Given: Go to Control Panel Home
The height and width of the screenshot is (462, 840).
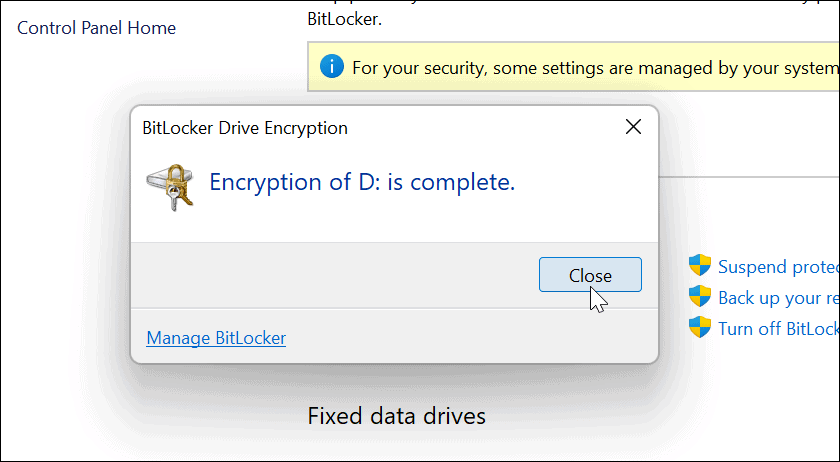Looking at the screenshot, I should pyautogui.click(x=96, y=28).
